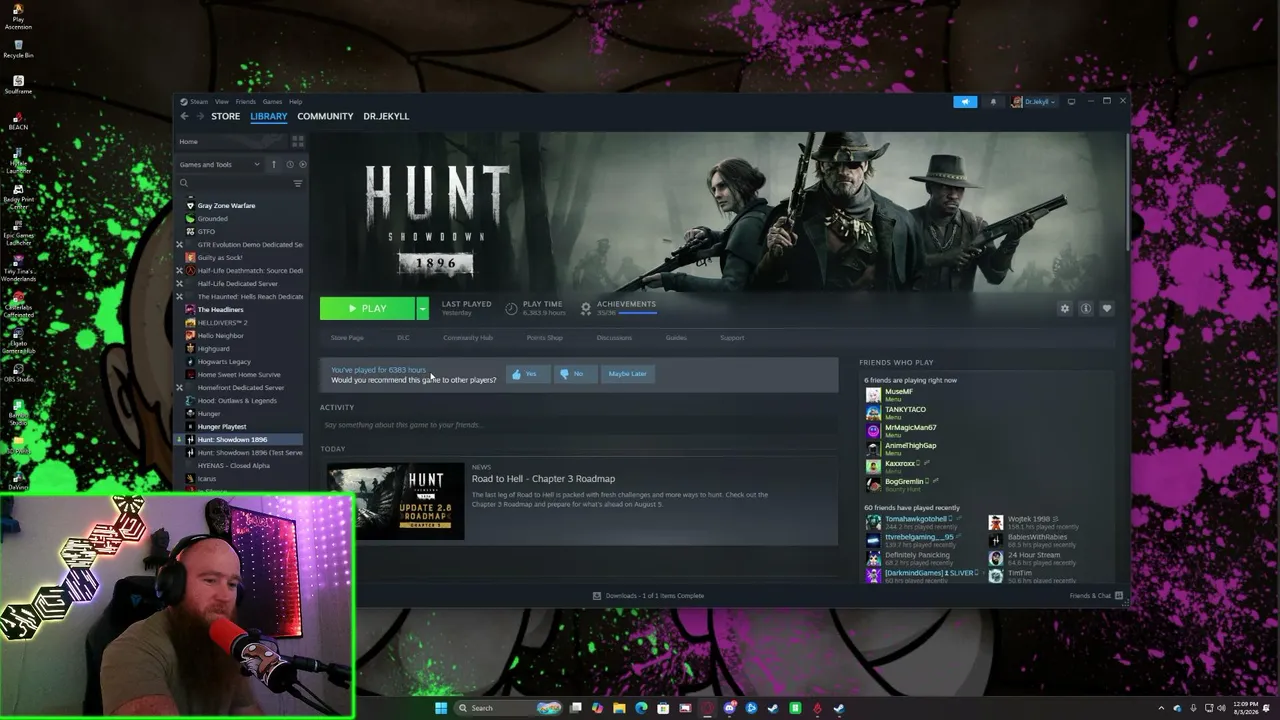Viewport: 1280px width, 720px height.
Task: Select The Headliners in library list
Action: click(x=220, y=310)
